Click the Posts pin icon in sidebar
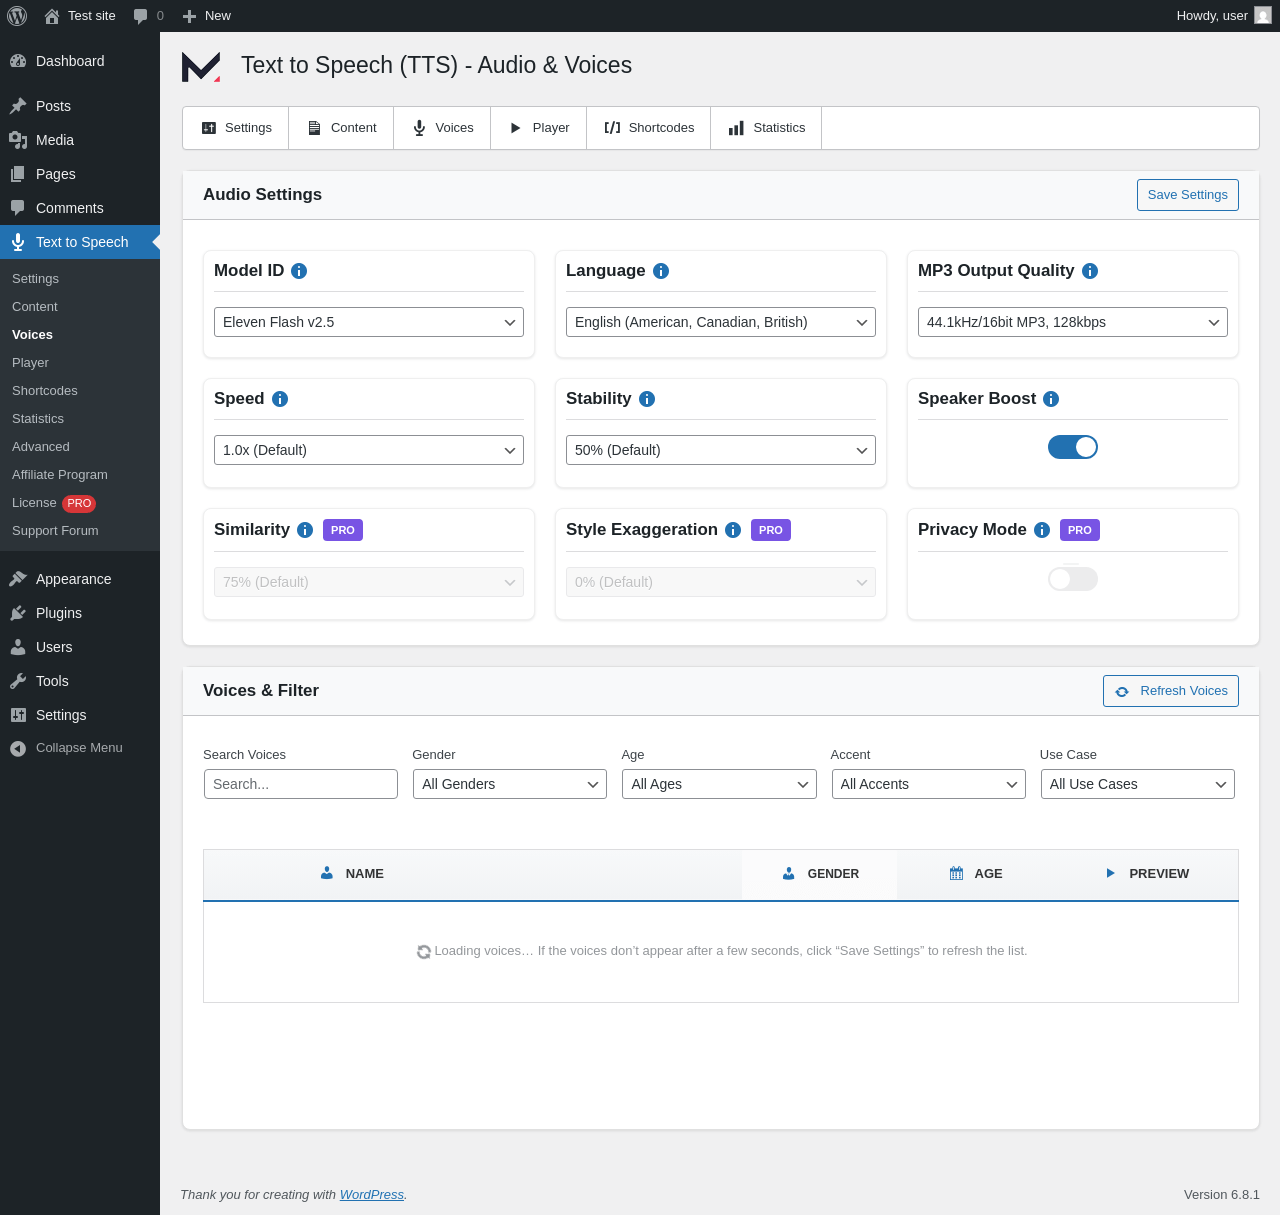Screen dimensions: 1280x1215 (18, 106)
